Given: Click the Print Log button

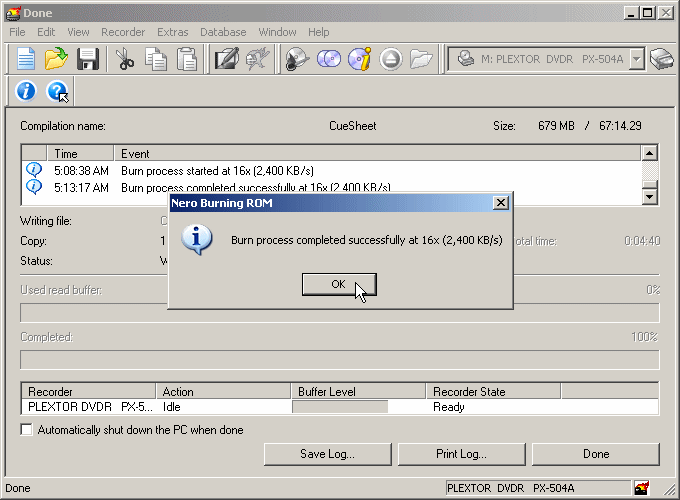Looking at the screenshot, I should point(461,454).
